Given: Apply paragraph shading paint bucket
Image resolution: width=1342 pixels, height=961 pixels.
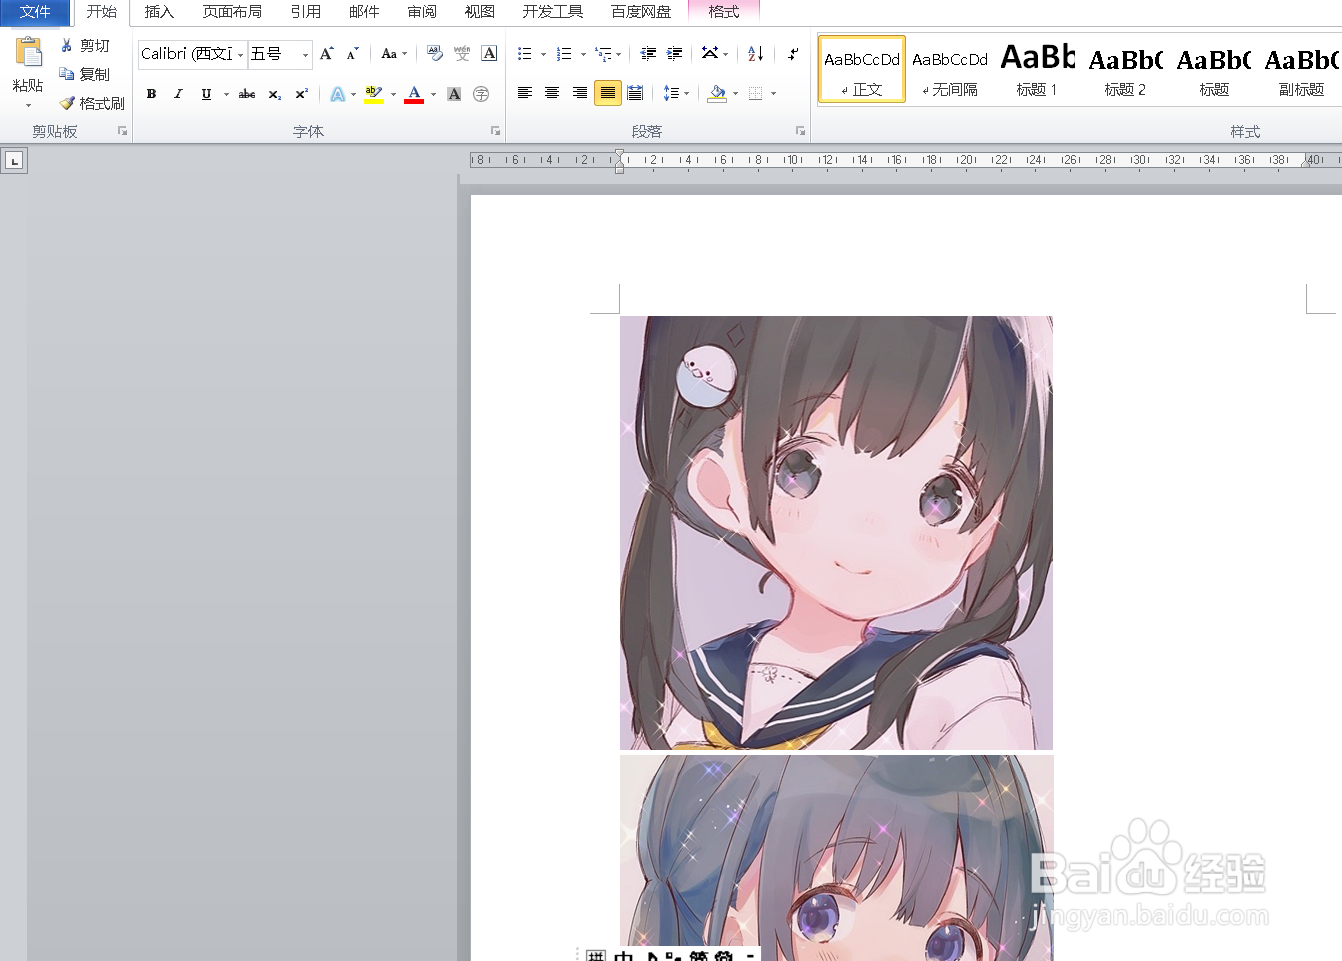Looking at the screenshot, I should [x=717, y=94].
